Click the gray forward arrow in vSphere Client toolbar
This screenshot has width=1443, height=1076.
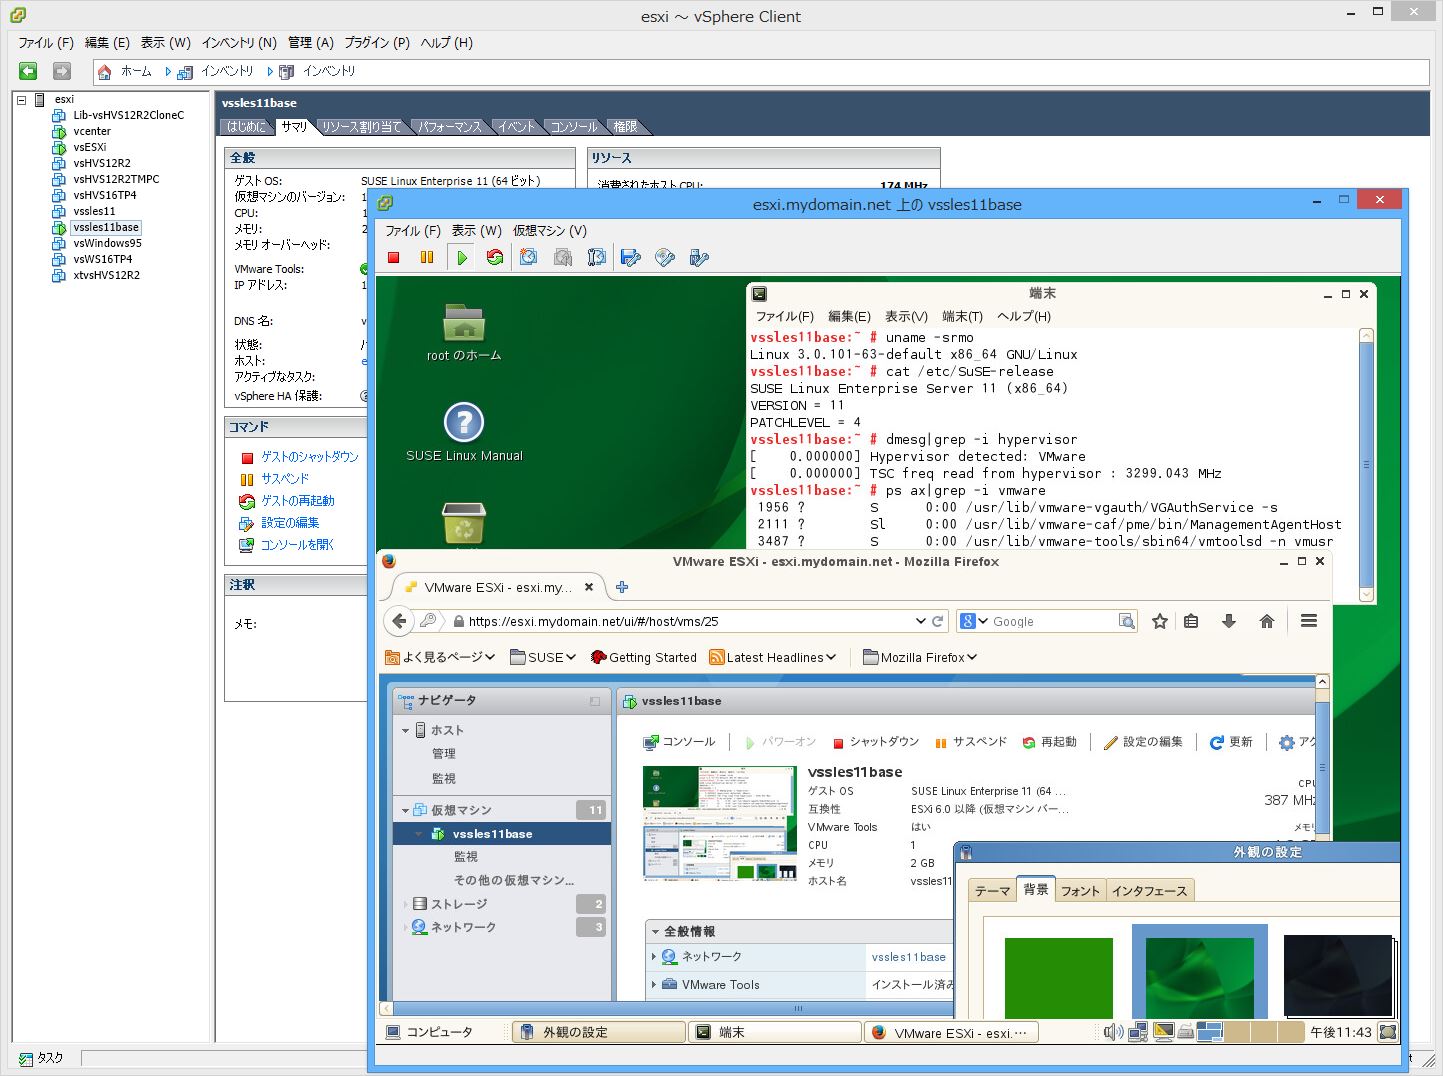62,71
